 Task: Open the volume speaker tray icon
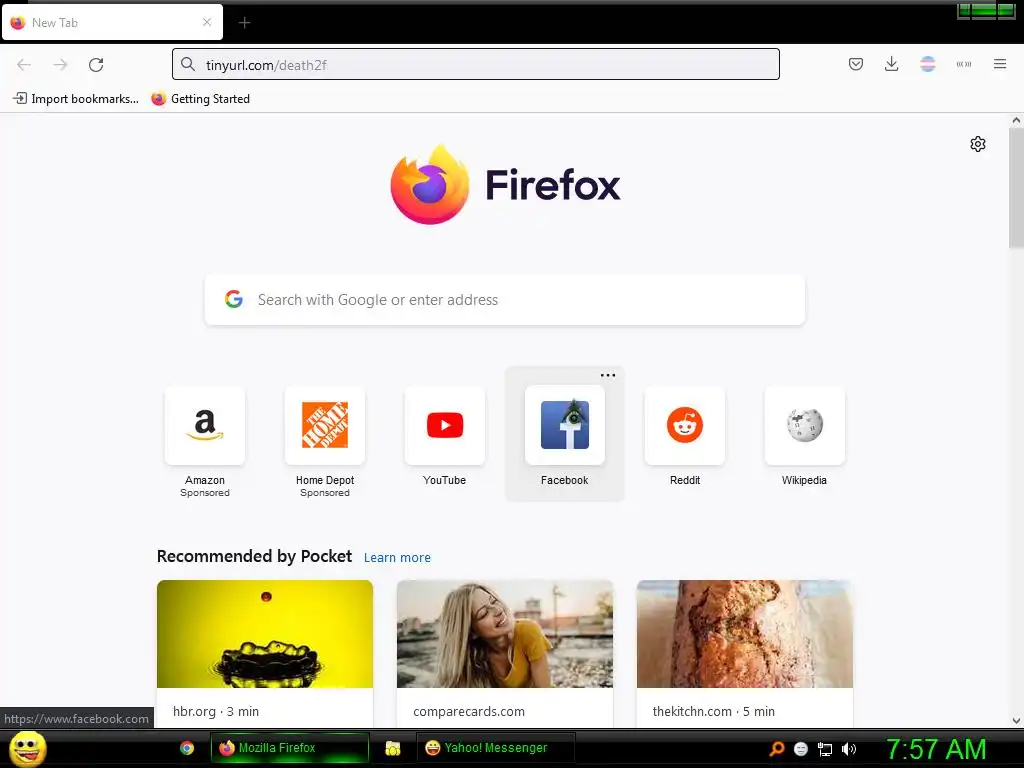point(849,749)
